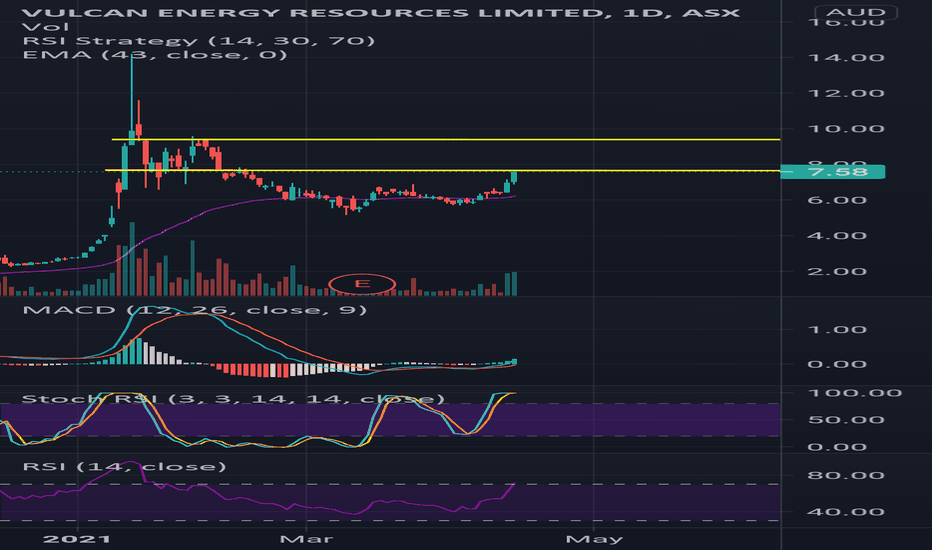This screenshot has width=932, height=550.
Task: Click the 50.00 Stoch RSI axis label
Action: [x=846, y=420]
